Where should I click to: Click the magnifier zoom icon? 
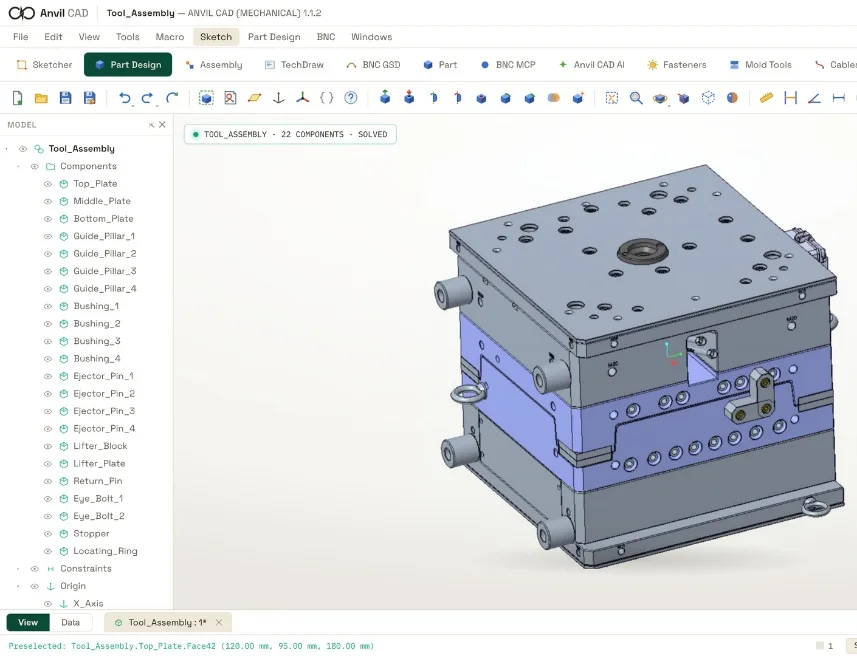point(636,98)
